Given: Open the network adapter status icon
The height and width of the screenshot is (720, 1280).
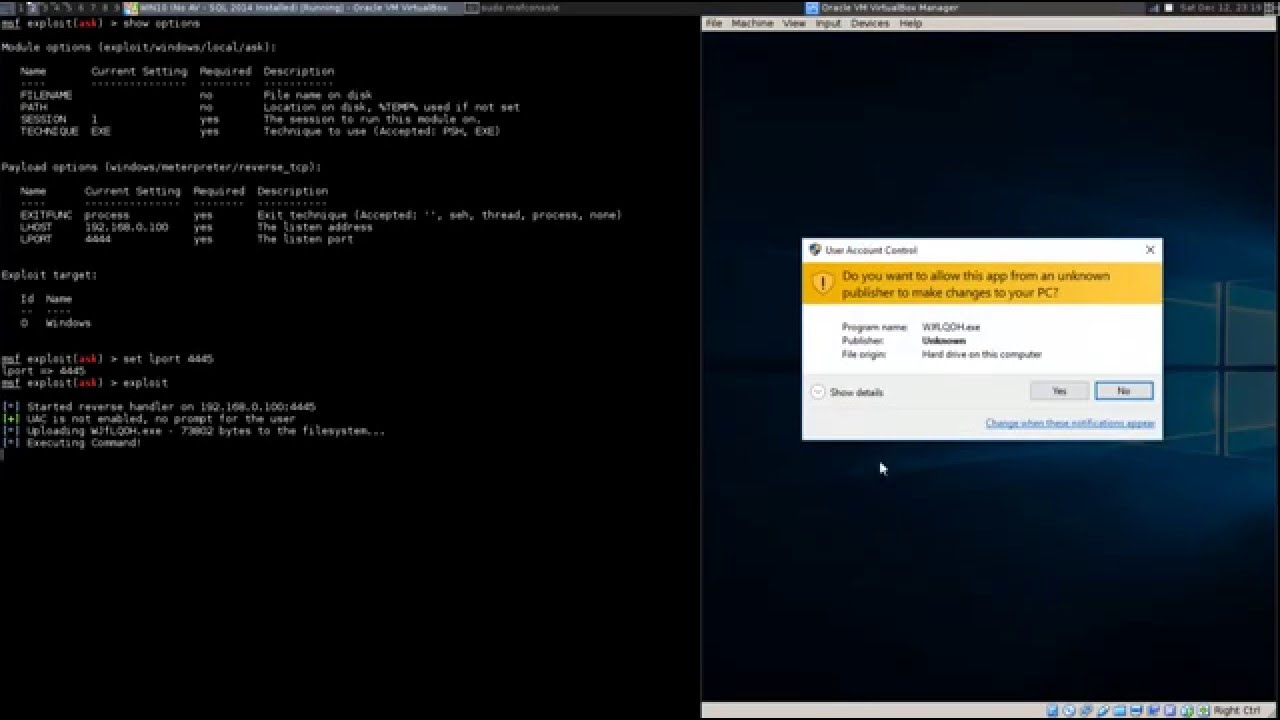Looking at the screenshot, I should point(1086,710).
